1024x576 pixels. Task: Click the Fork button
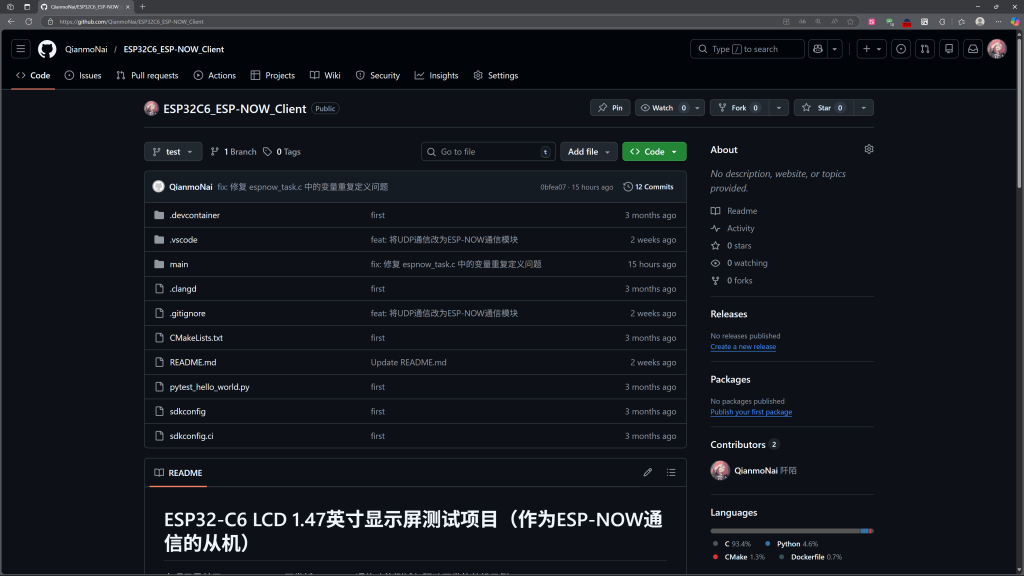tap(739, 108)
